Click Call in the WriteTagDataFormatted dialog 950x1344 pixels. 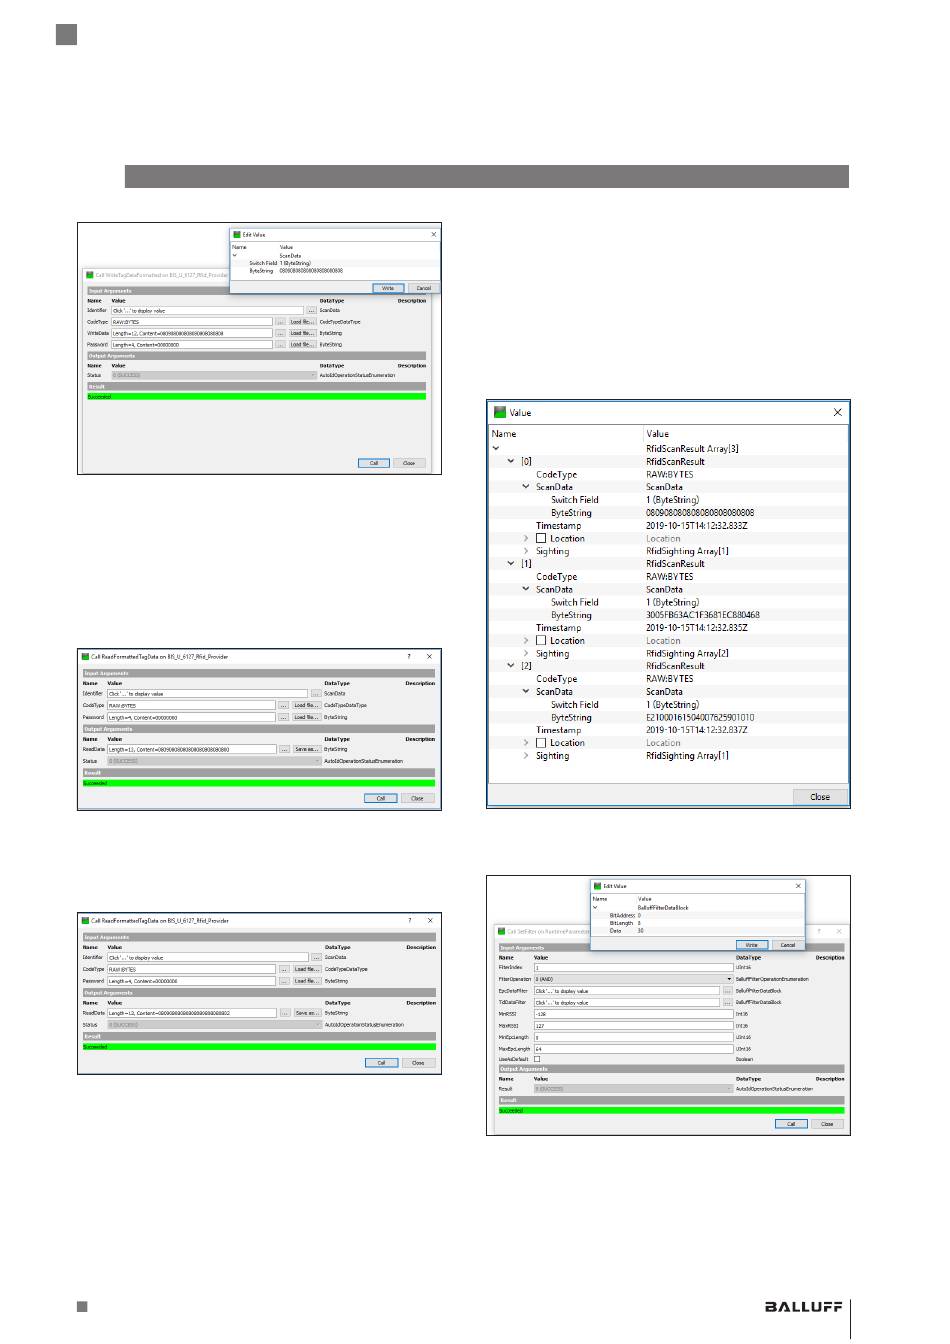[374, 463]
